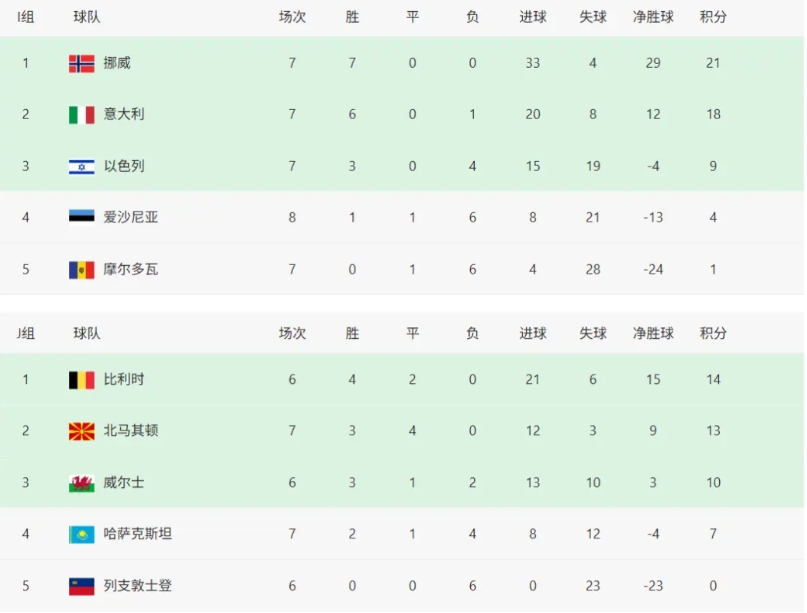Click 积分 column header in Group I
The height and width of the screenshot is (613, 807).
[x=713, y=17]
